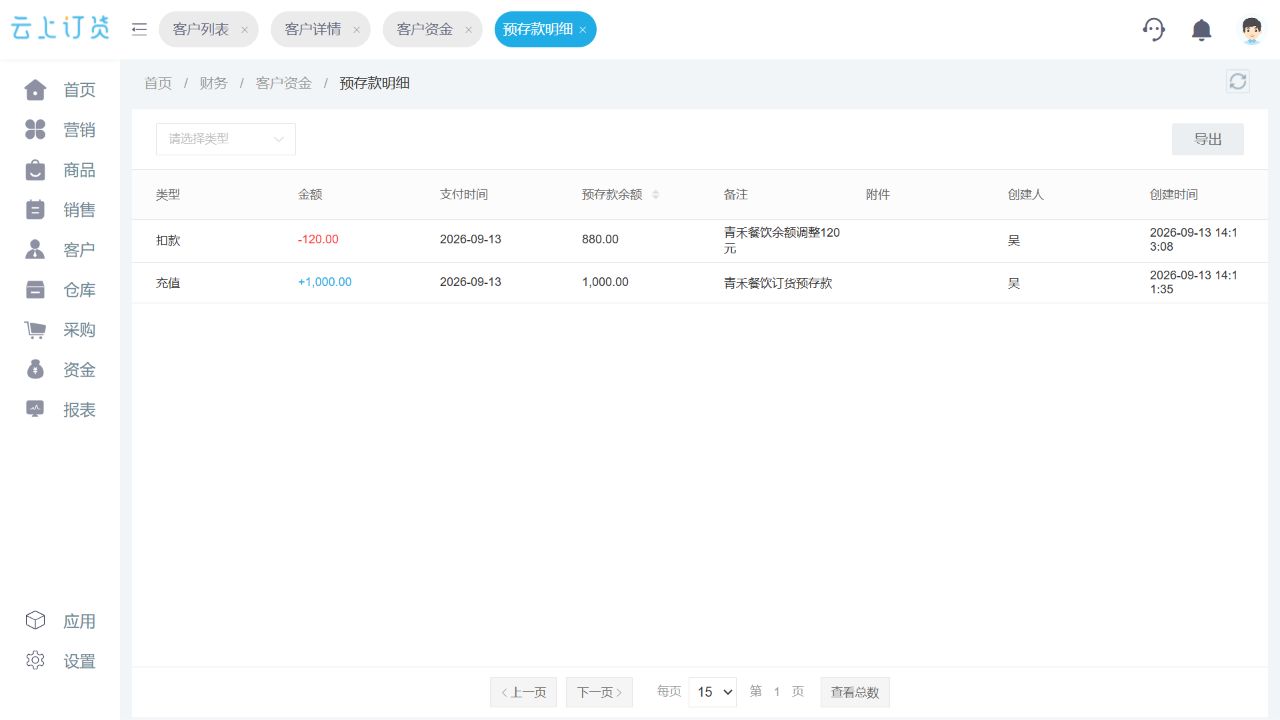1280x720 pixels.
Task: Click the 导出 export button
Action: 1208,139
